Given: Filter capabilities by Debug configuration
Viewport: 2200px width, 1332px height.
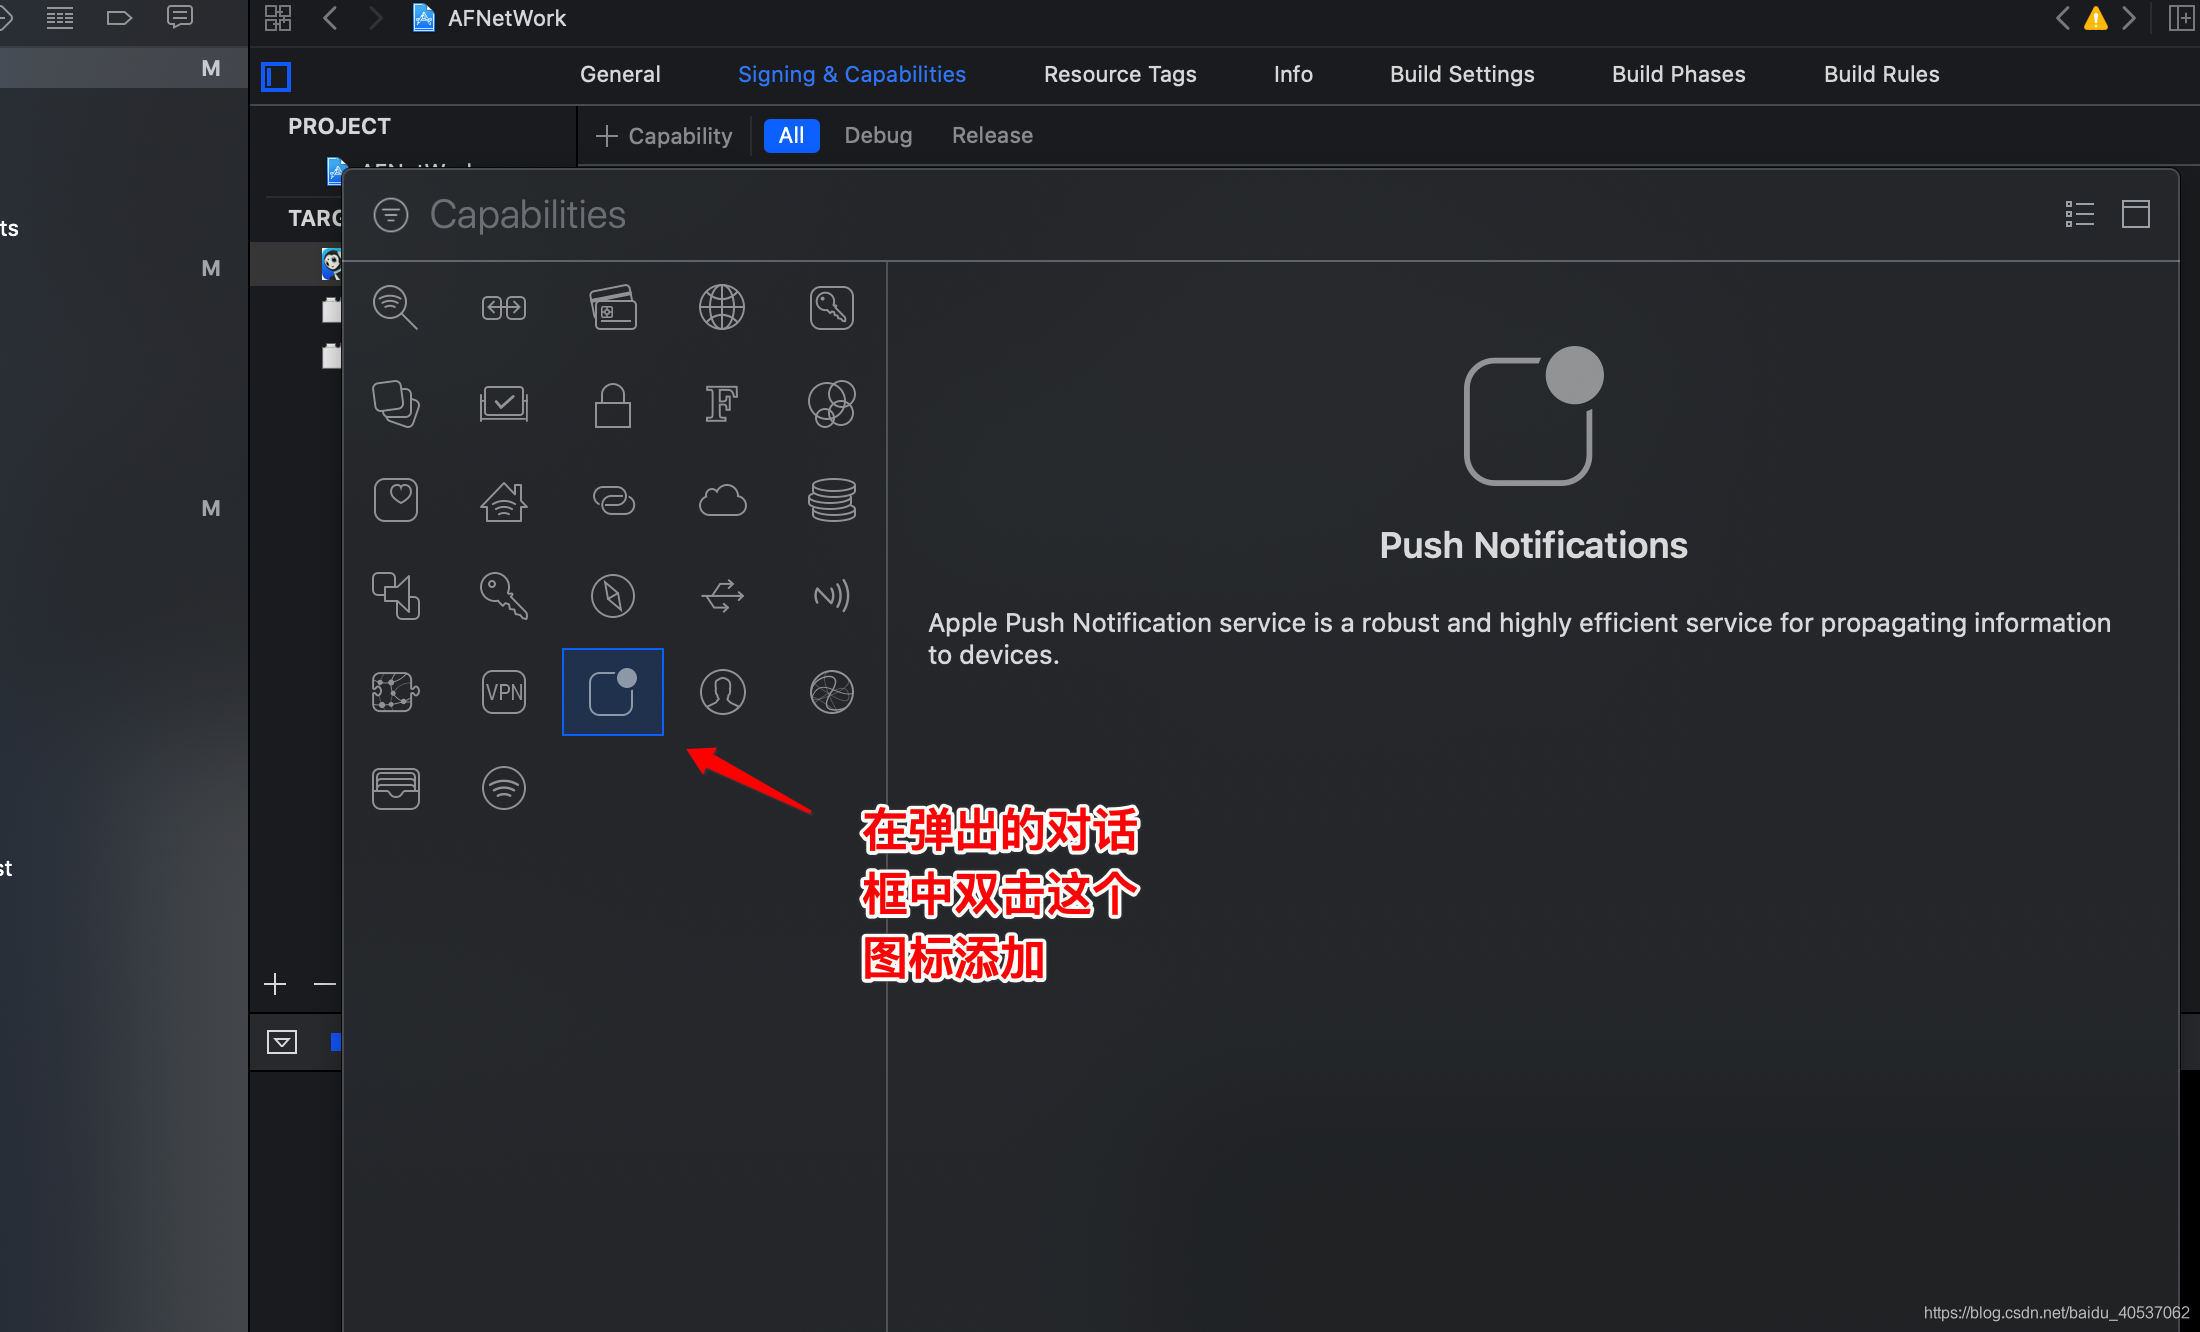Looking at the screenshot, I should (877, 136).
